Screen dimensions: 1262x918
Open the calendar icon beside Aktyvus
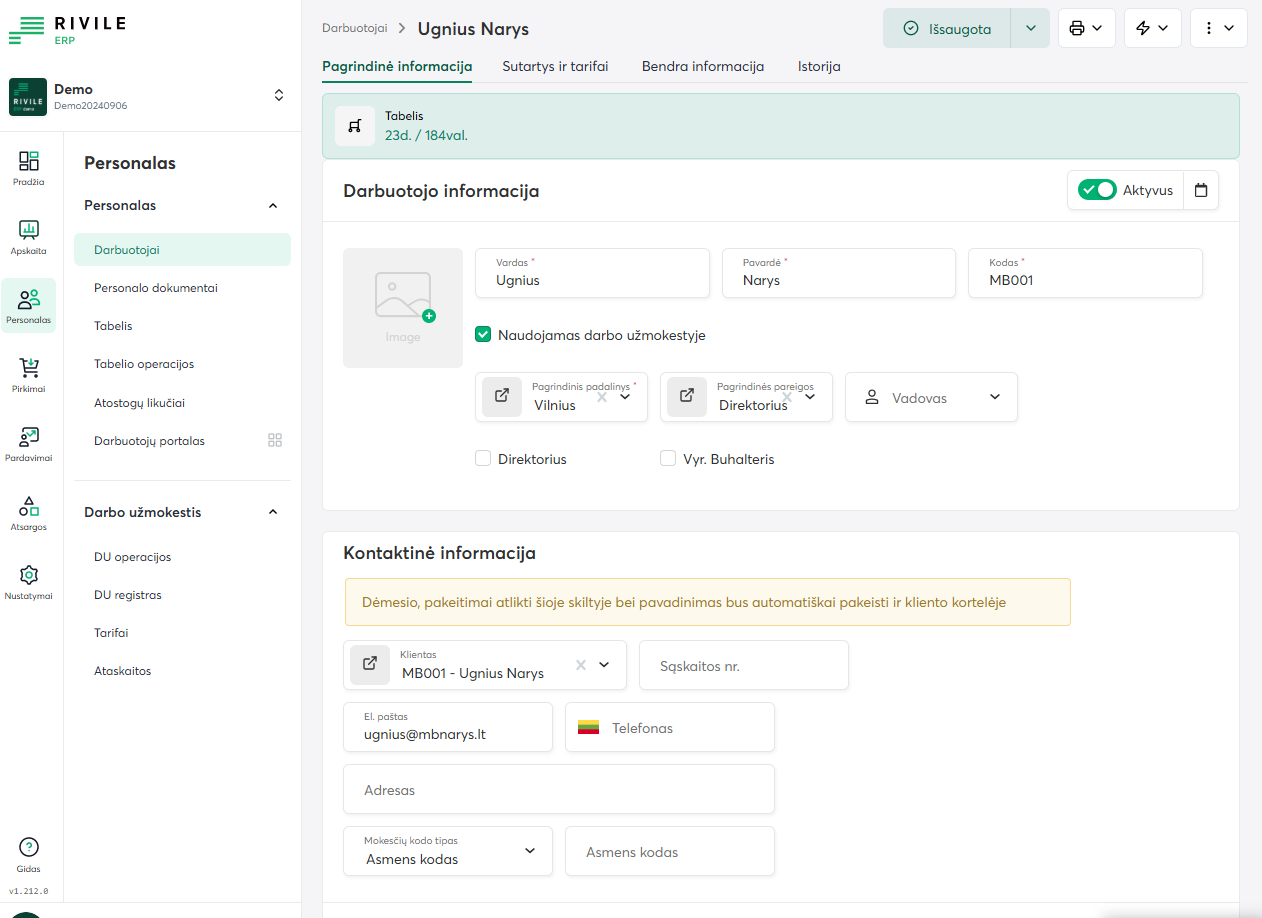(x=1200, y=190)
